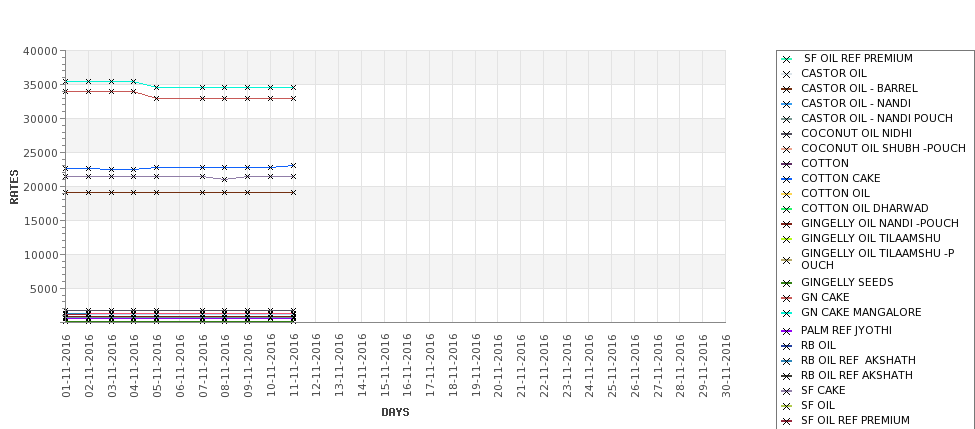
Task: Click the blue line's data point at 11-11-2016
Action: 293,165
